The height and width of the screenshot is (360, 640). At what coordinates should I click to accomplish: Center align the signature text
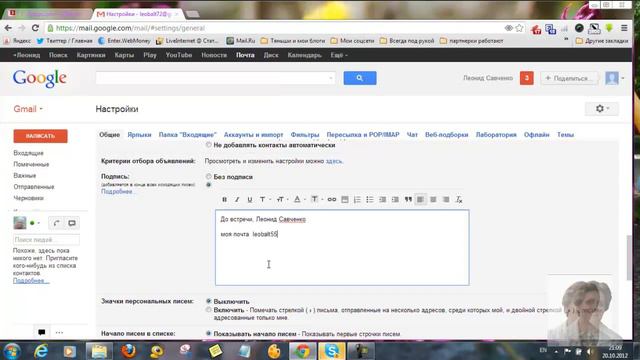tap(433, 200)
